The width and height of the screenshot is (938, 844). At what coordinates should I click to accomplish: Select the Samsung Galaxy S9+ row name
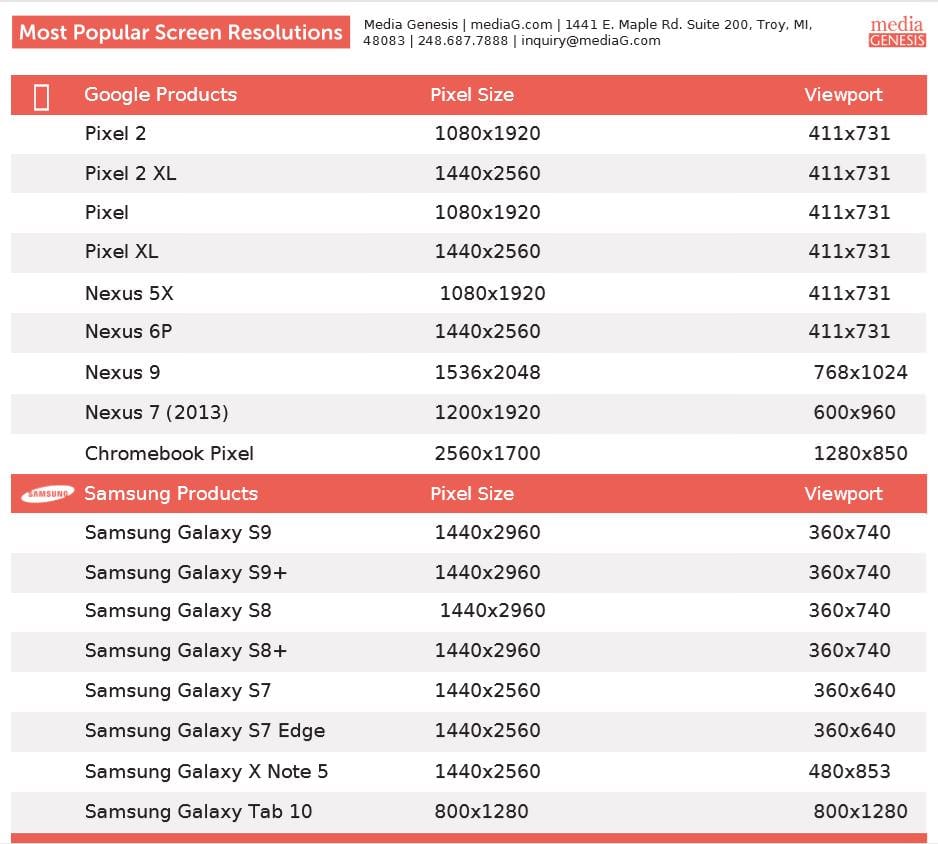click(x=186, y=572)
